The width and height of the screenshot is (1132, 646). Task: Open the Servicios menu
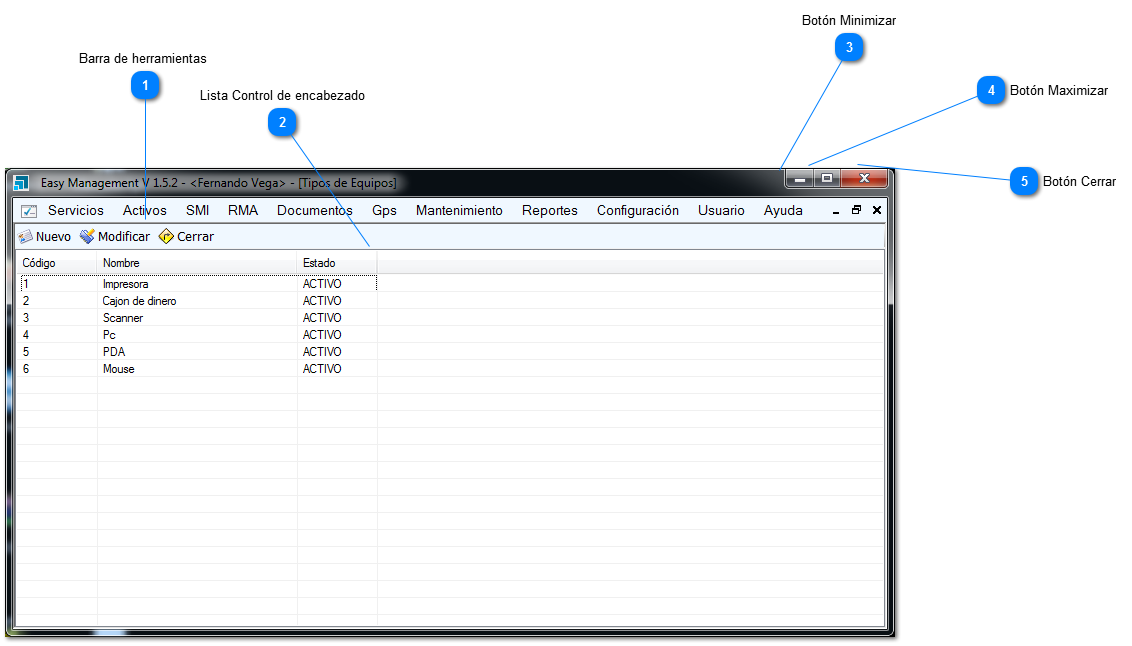click(76, 211)
